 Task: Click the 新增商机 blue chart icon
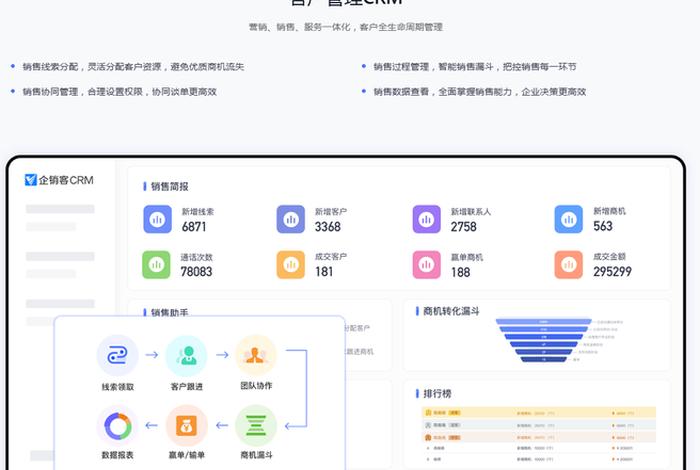569,219
